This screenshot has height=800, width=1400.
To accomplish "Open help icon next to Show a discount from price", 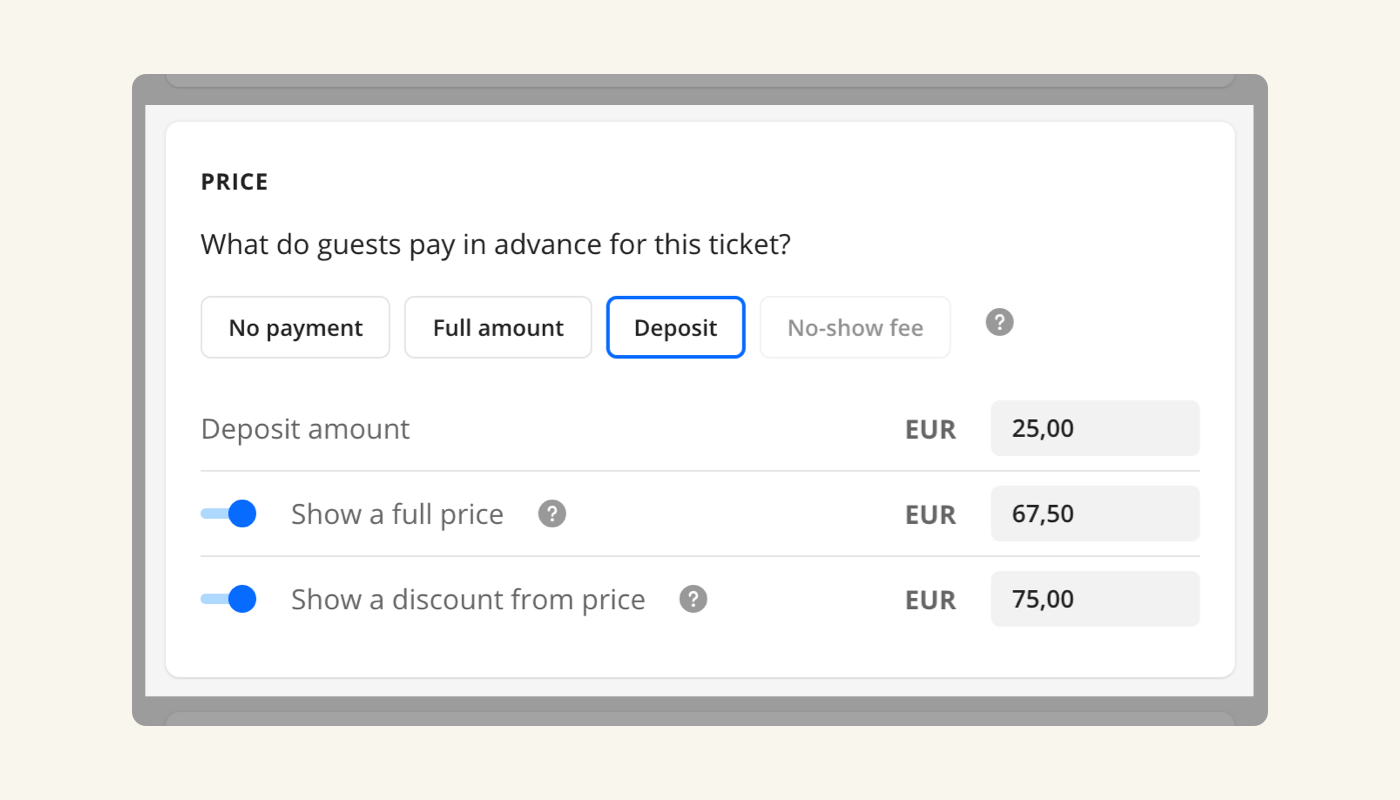I will tap(693, 599).
